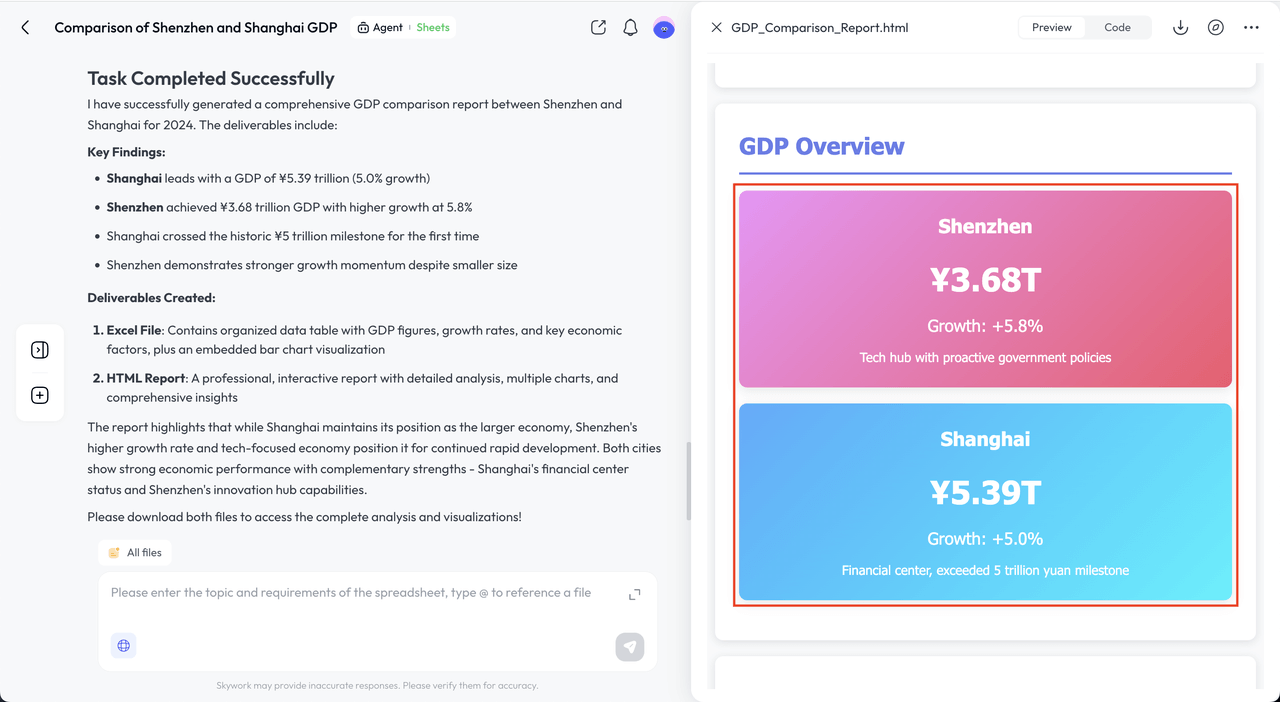Close the GDP_Comparison_Report.html preview panel
The width and height of the screenshot is (1280, 702).
(x=716, y=28)
